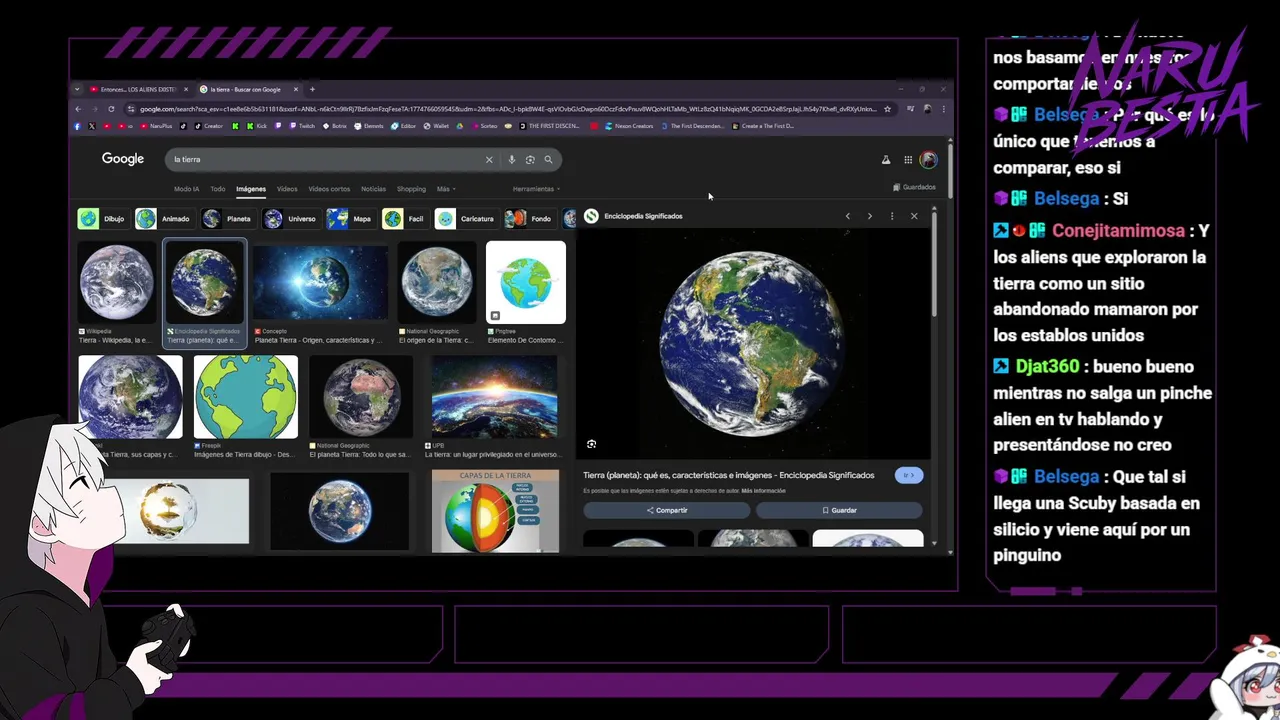Open the Chrome three-dot menu

(x=943, y=109)
